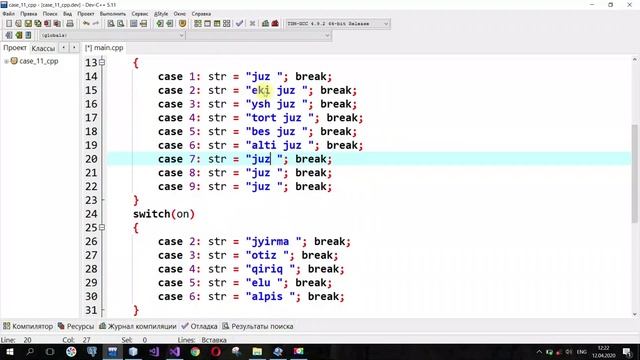Start debugging with the checkmark icon
This screenshot has height=360, width=640.
pos(240,24)
